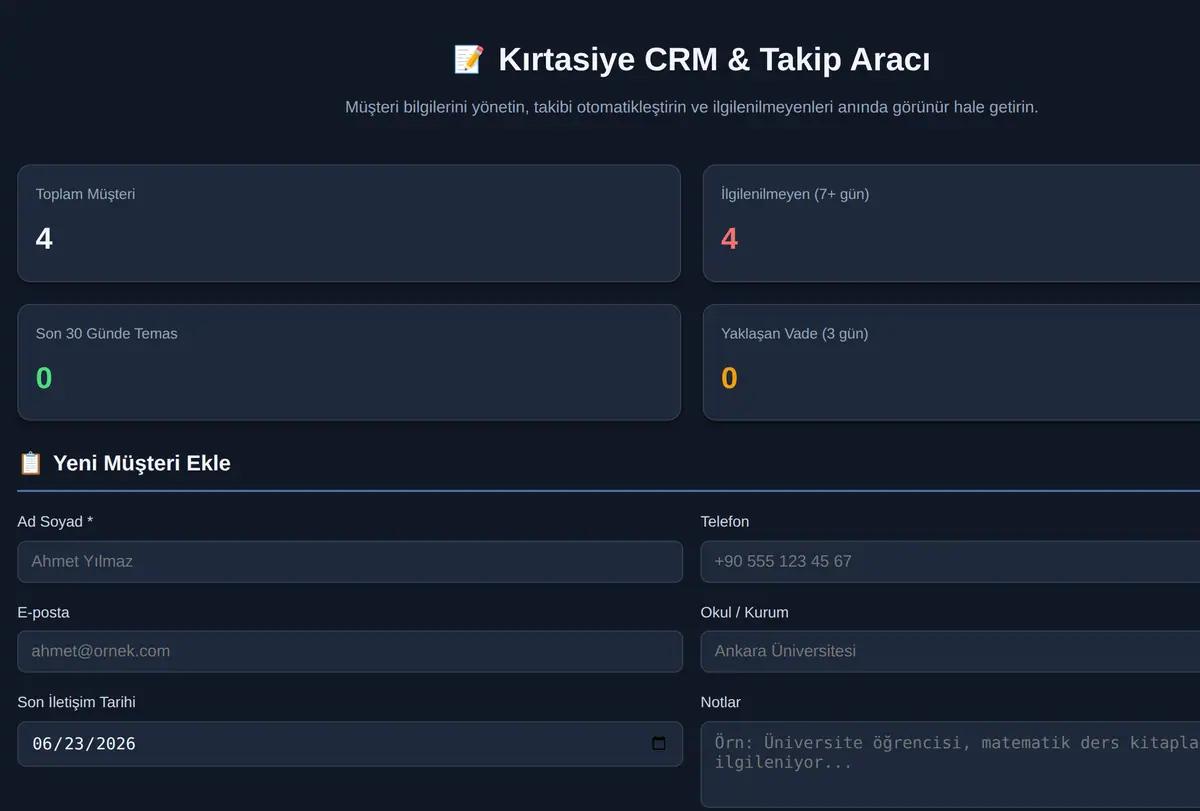Click the red 4 under İlgilenilmeyen
Viewport: 1200px width, 811px height.
pyautogui.click(x=730, y=239)
